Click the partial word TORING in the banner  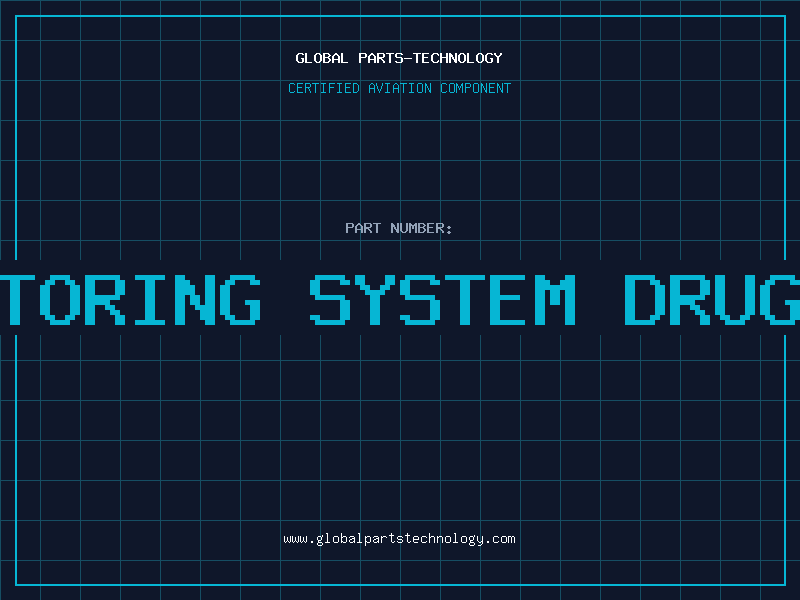click(x=131, y=299)
